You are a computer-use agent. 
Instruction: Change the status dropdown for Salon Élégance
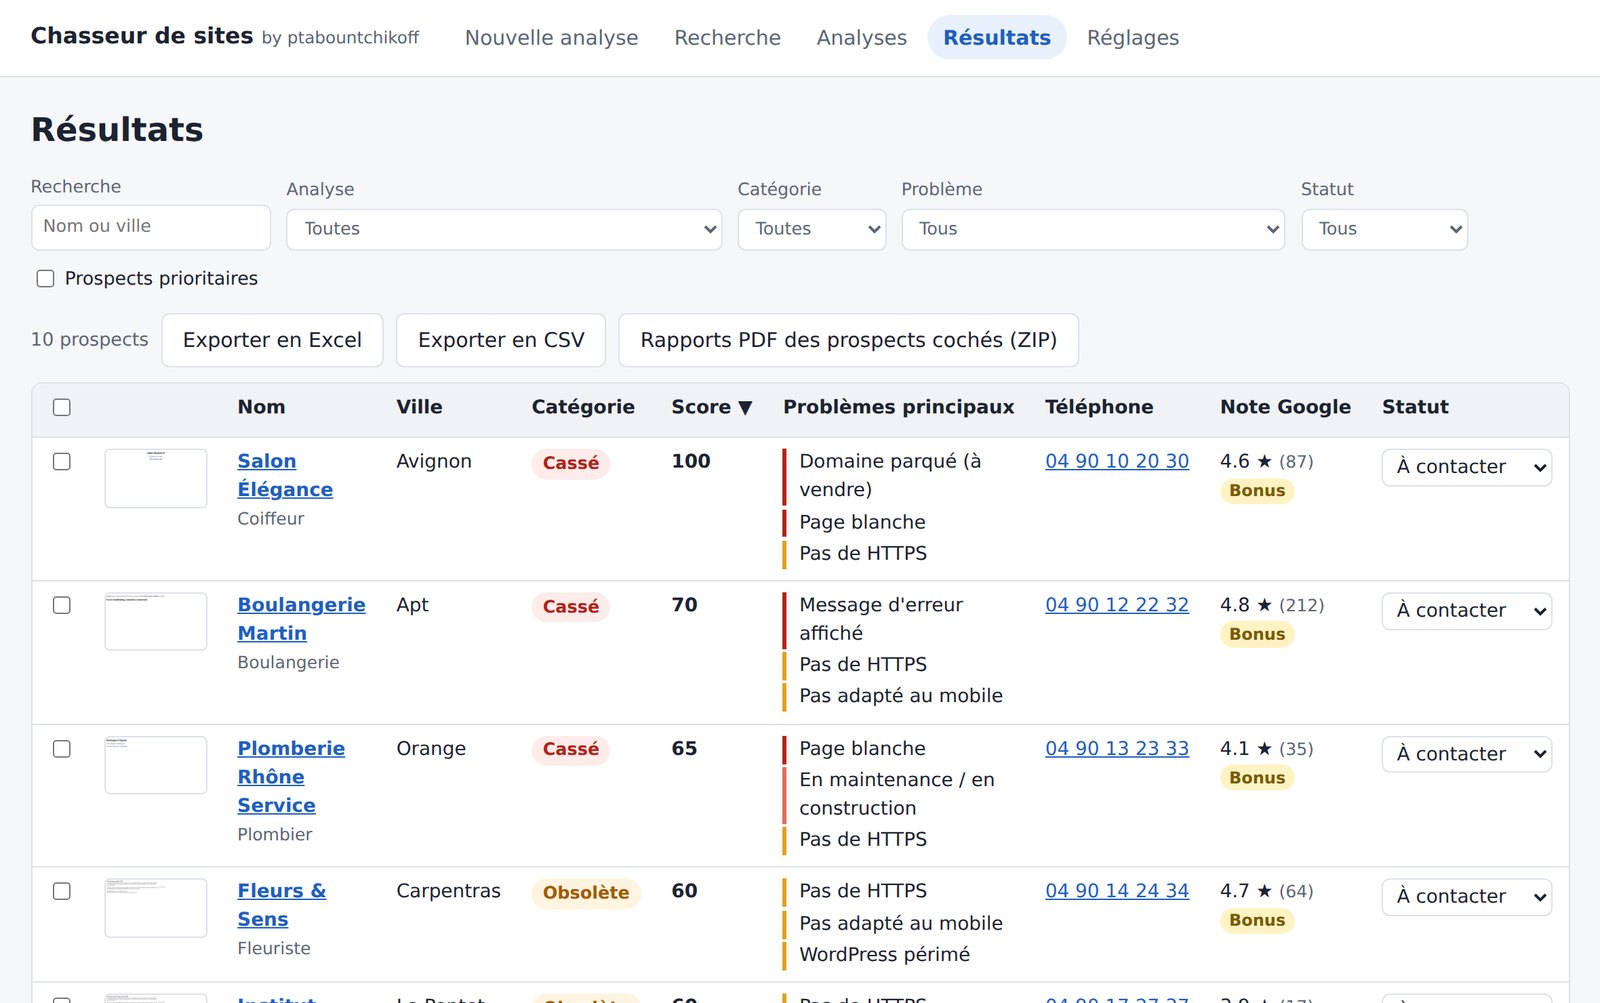coord(1467,467)
